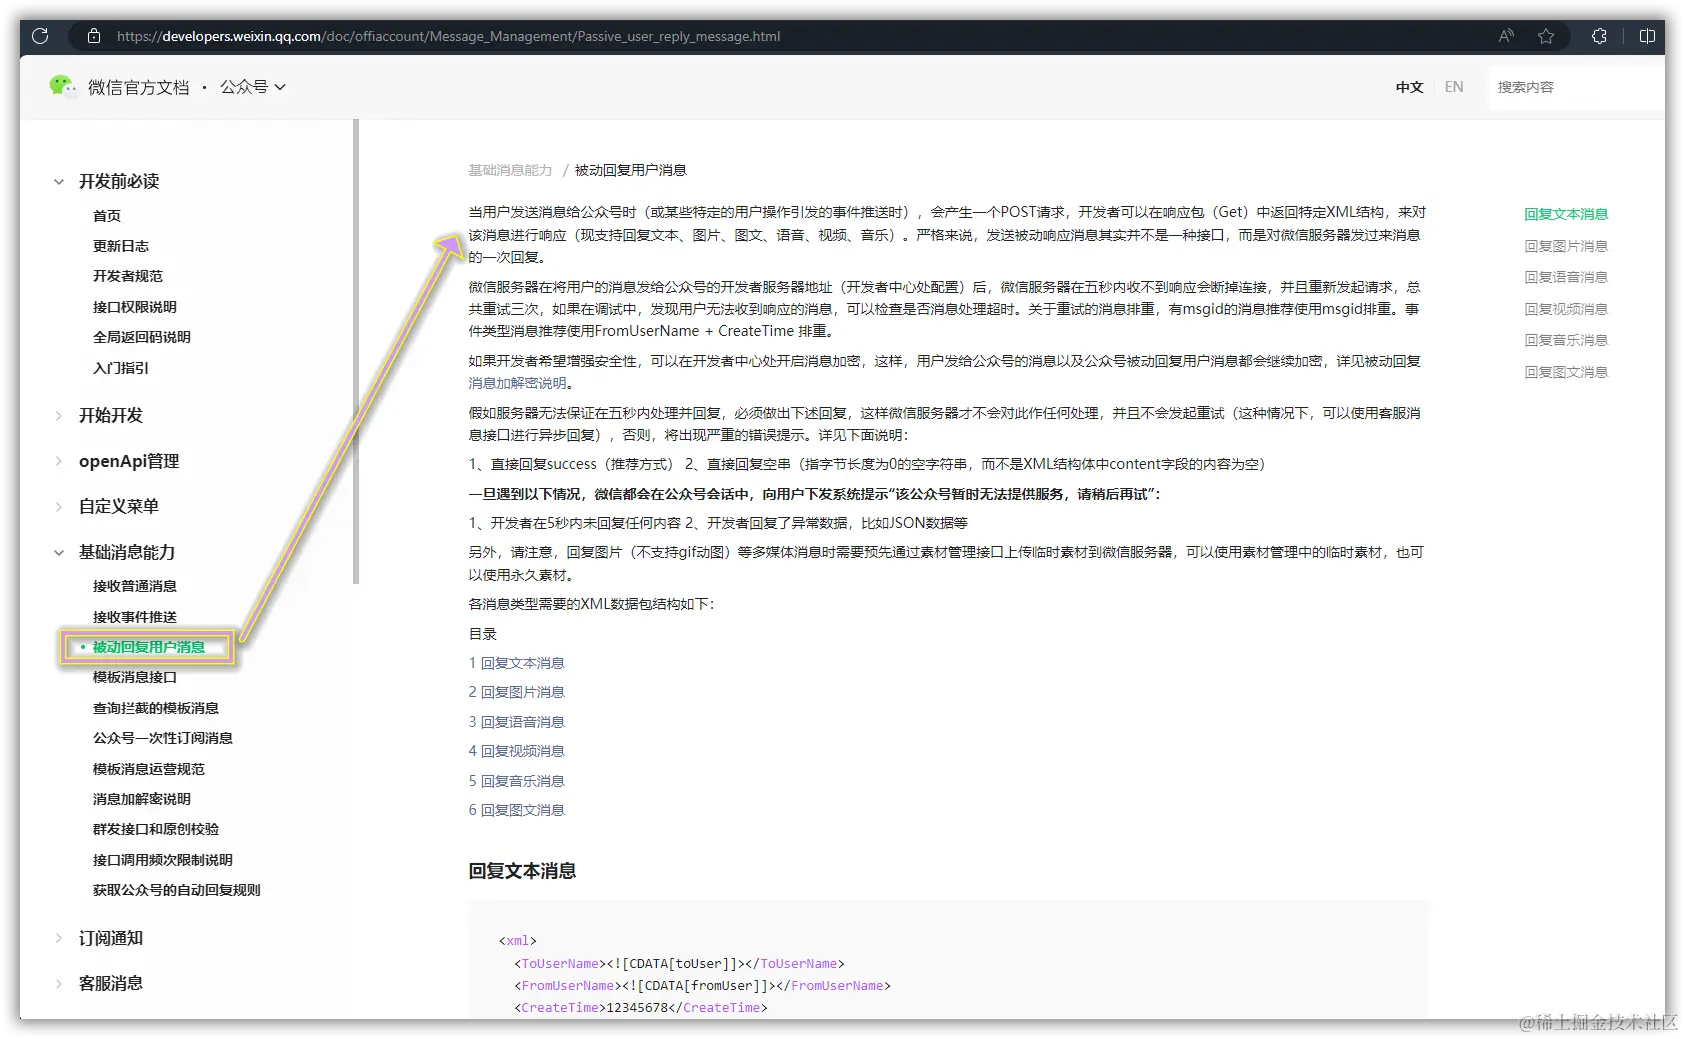Click the WeChat logo in the page header
This screenshot has height=1039, width=1685.
[62, 87]
